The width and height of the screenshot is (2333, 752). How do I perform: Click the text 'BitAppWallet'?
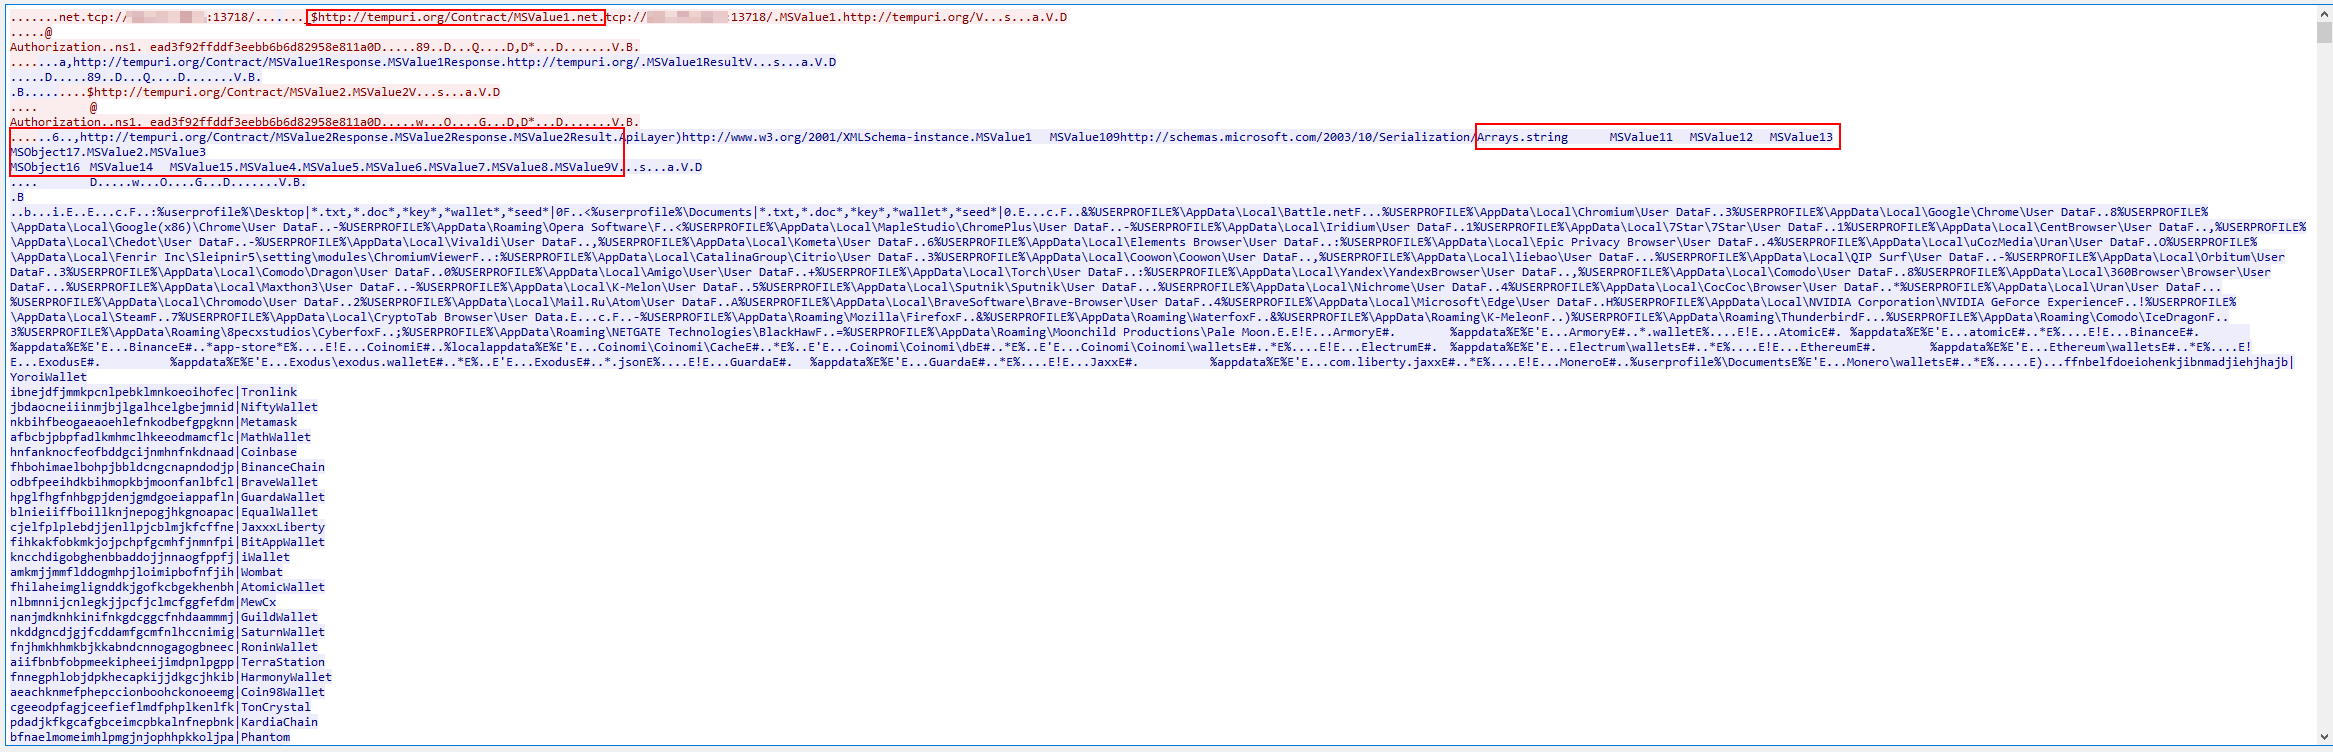(x=283, y=542)
